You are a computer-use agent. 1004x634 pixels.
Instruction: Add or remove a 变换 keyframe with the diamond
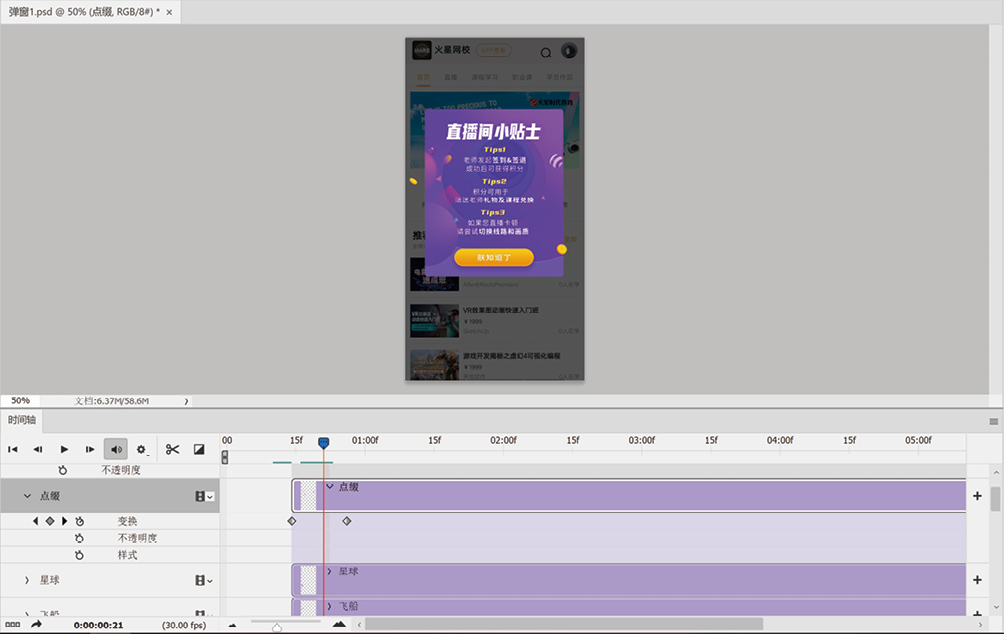coord(50,521)
